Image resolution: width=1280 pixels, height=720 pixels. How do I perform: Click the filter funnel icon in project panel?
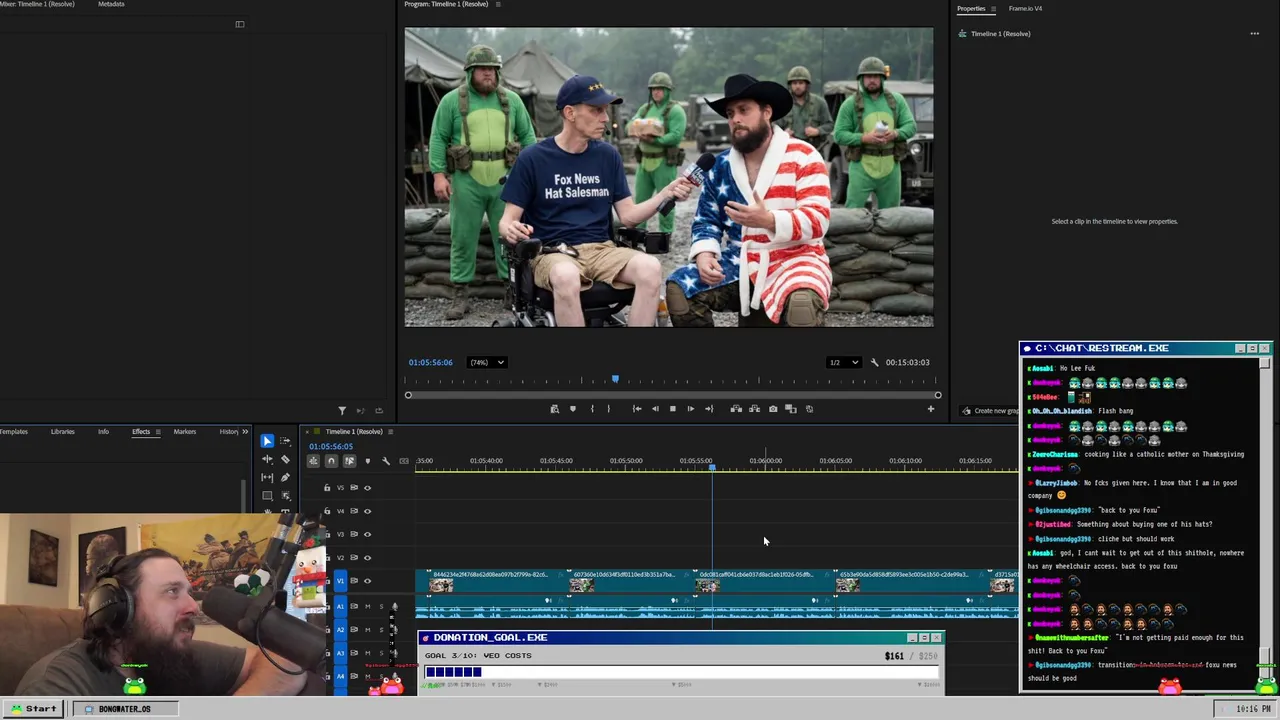click(342, 410)
